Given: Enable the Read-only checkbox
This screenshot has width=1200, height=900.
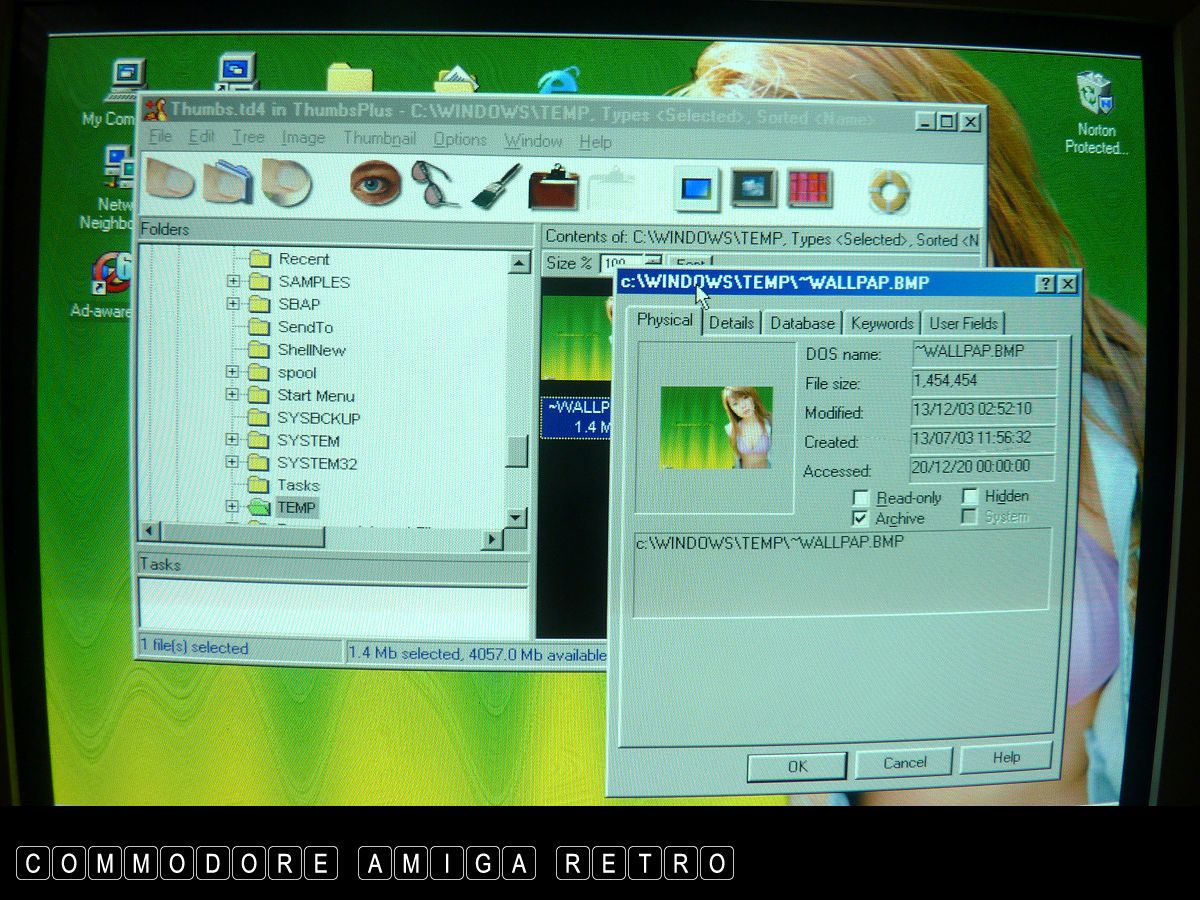Looking at the screenshot, I should pyautogui.click(x=860, y=497).
